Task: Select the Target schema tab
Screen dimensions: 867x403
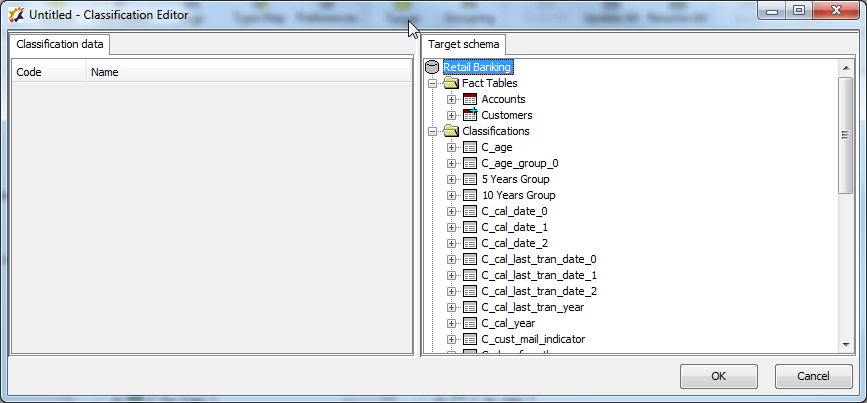Action: 464,45
